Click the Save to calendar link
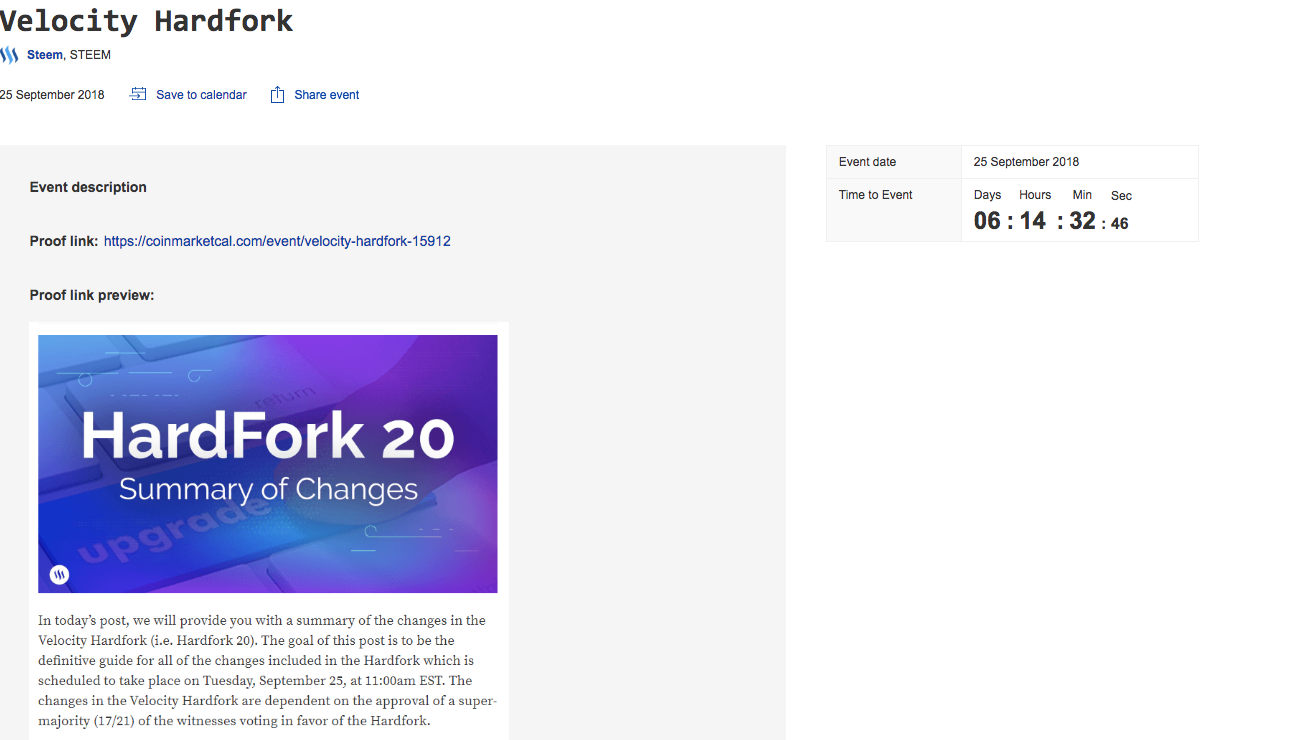The width and height of the screenshot is (1310, 740). [x=201, y=95]
